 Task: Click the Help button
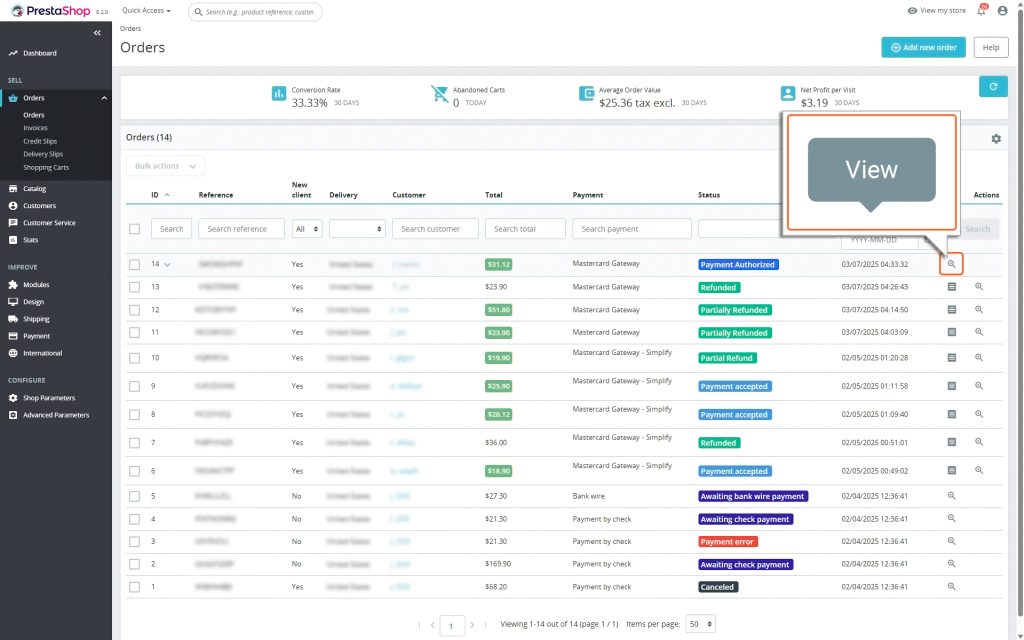click(991, 48)
